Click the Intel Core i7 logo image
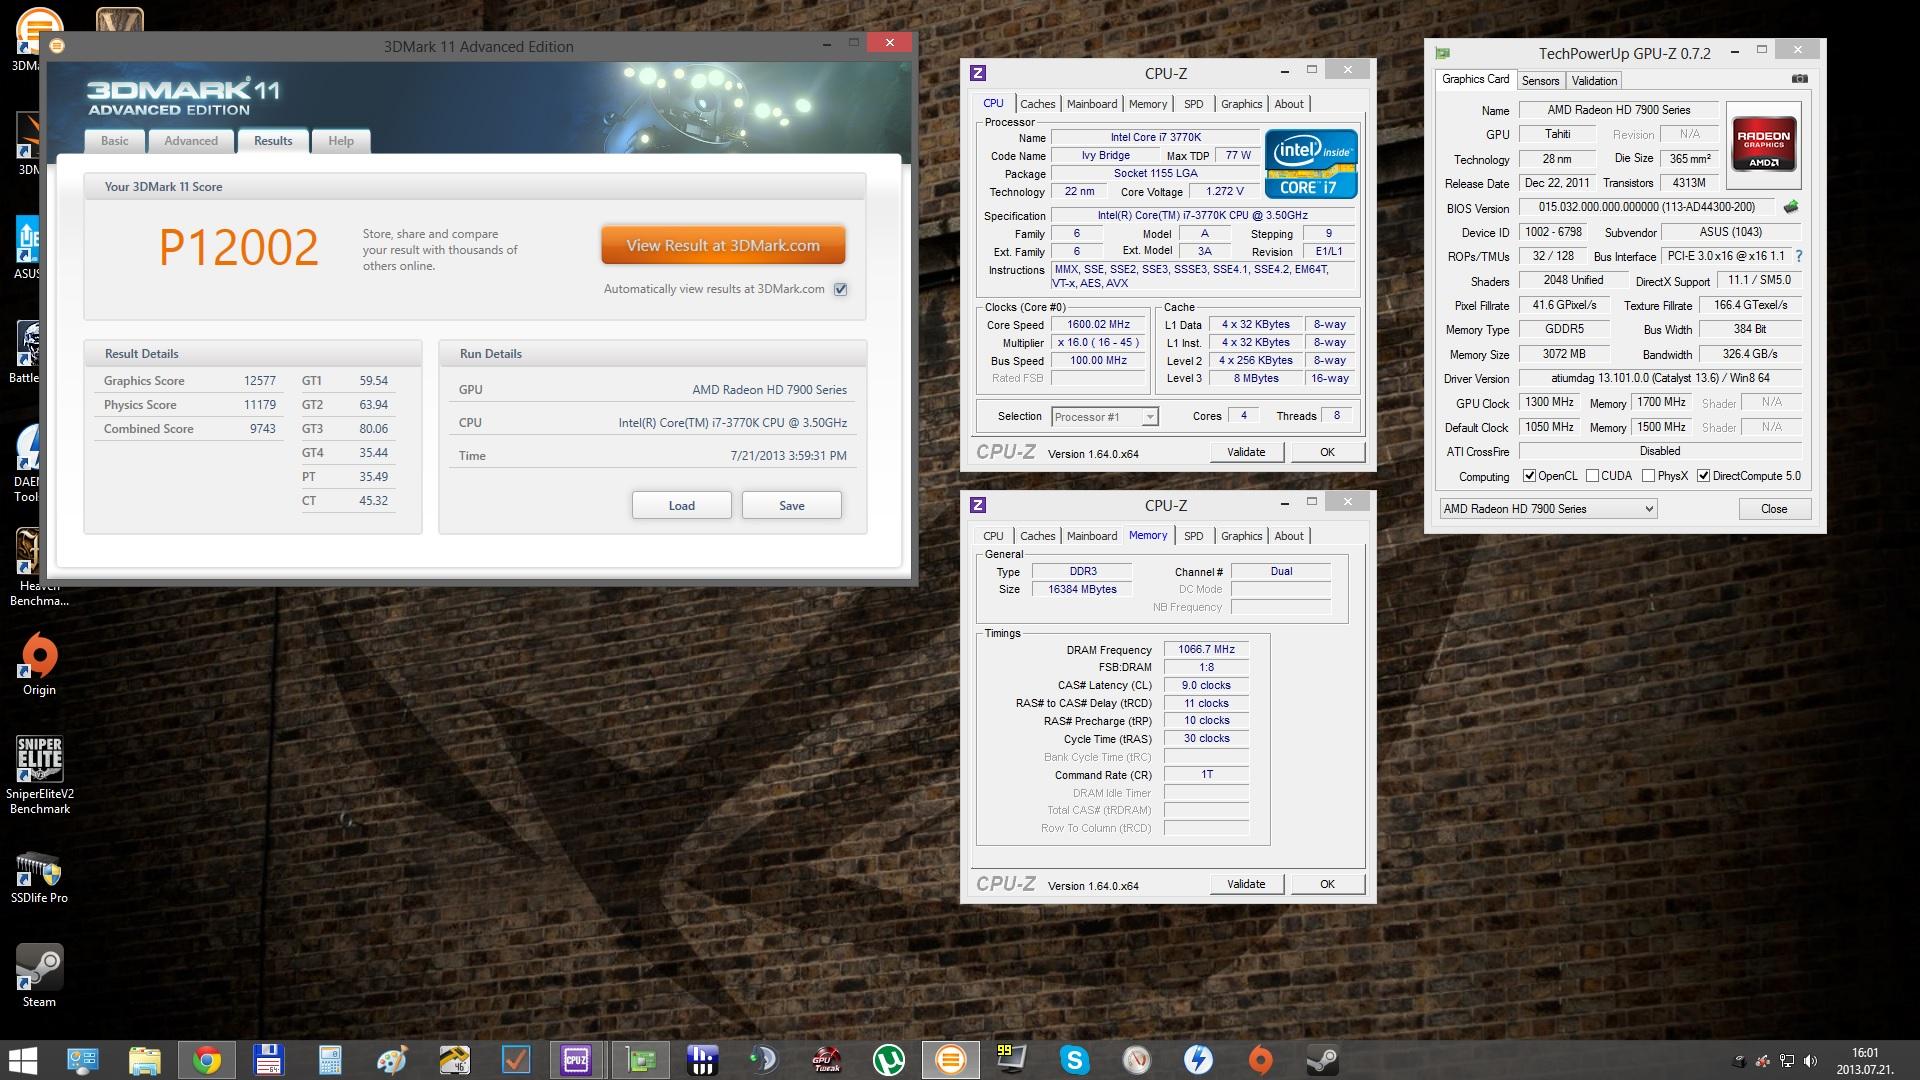Viewport: 1920px width, 1080px height. pos(1311,163)
